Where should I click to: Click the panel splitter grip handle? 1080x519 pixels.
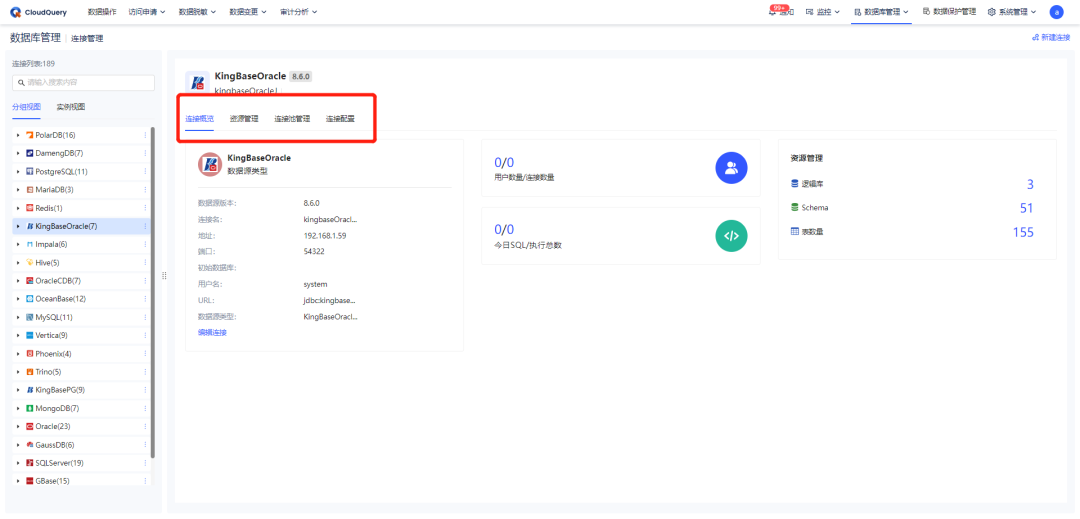point(164,275)
